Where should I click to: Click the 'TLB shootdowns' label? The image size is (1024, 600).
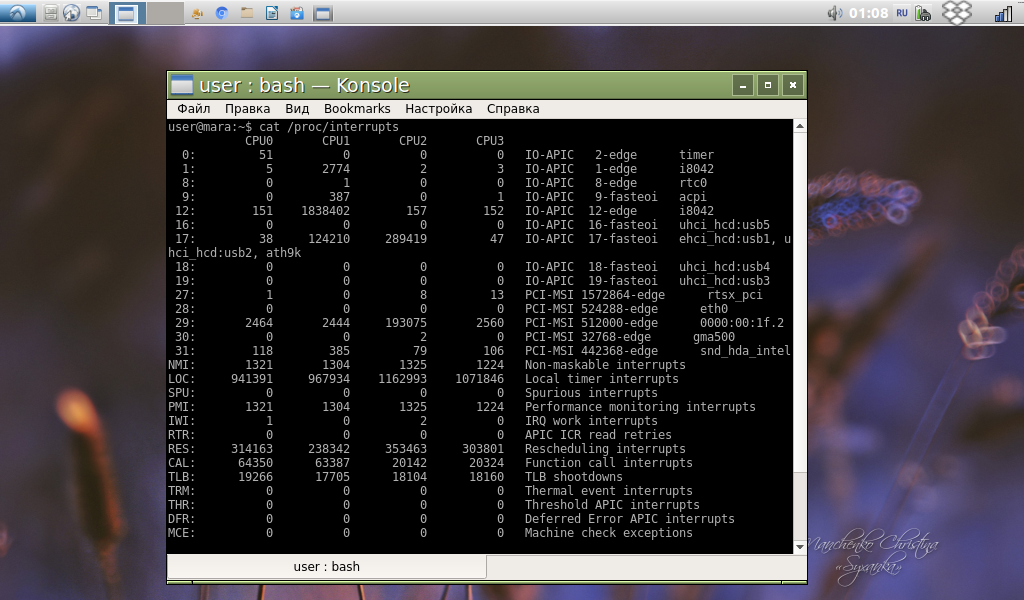(573, 477)
